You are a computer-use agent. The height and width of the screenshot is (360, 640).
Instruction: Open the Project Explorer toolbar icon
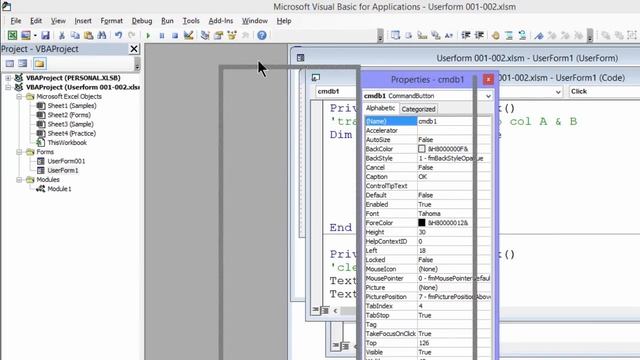point(205,36)
